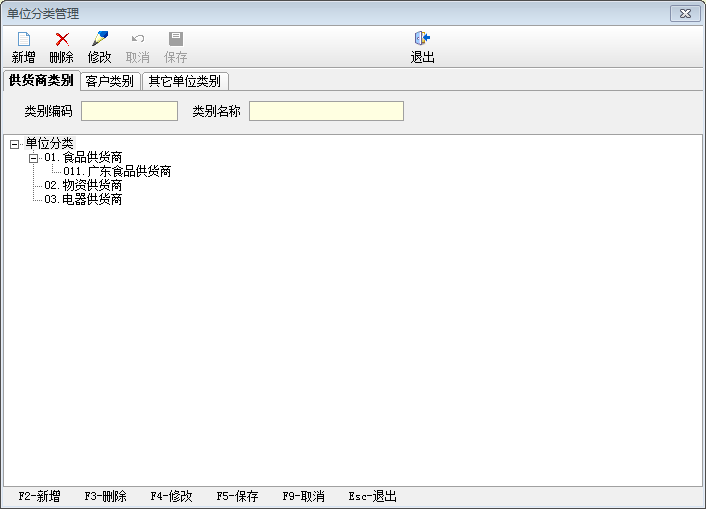
Task: Switch to the 供货商类别 tab
Action: click(41, 81)
